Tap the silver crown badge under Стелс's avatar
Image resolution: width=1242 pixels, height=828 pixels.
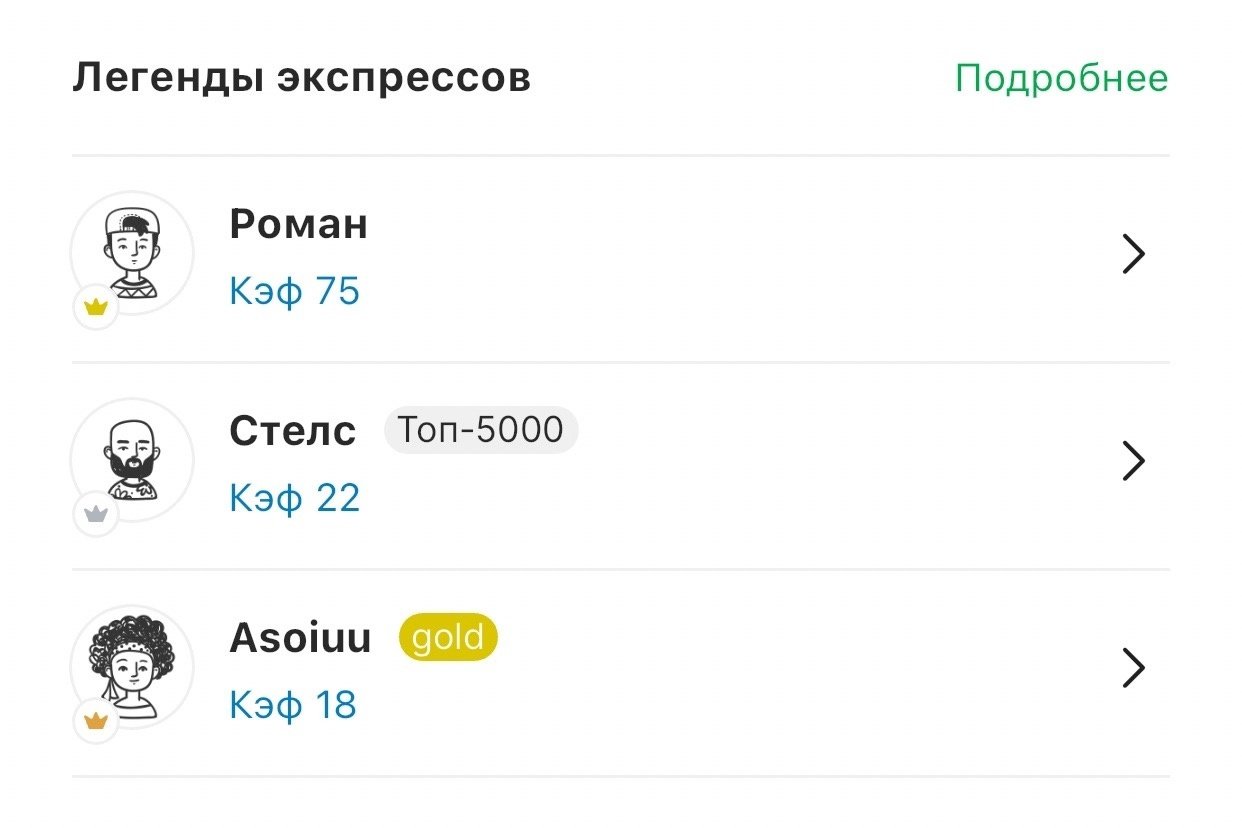[x=96, y=515]
